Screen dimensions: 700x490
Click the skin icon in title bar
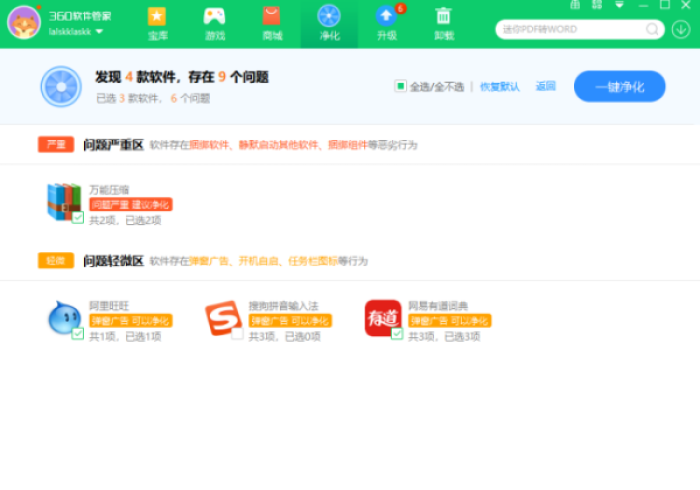click(x=575, y=5)
